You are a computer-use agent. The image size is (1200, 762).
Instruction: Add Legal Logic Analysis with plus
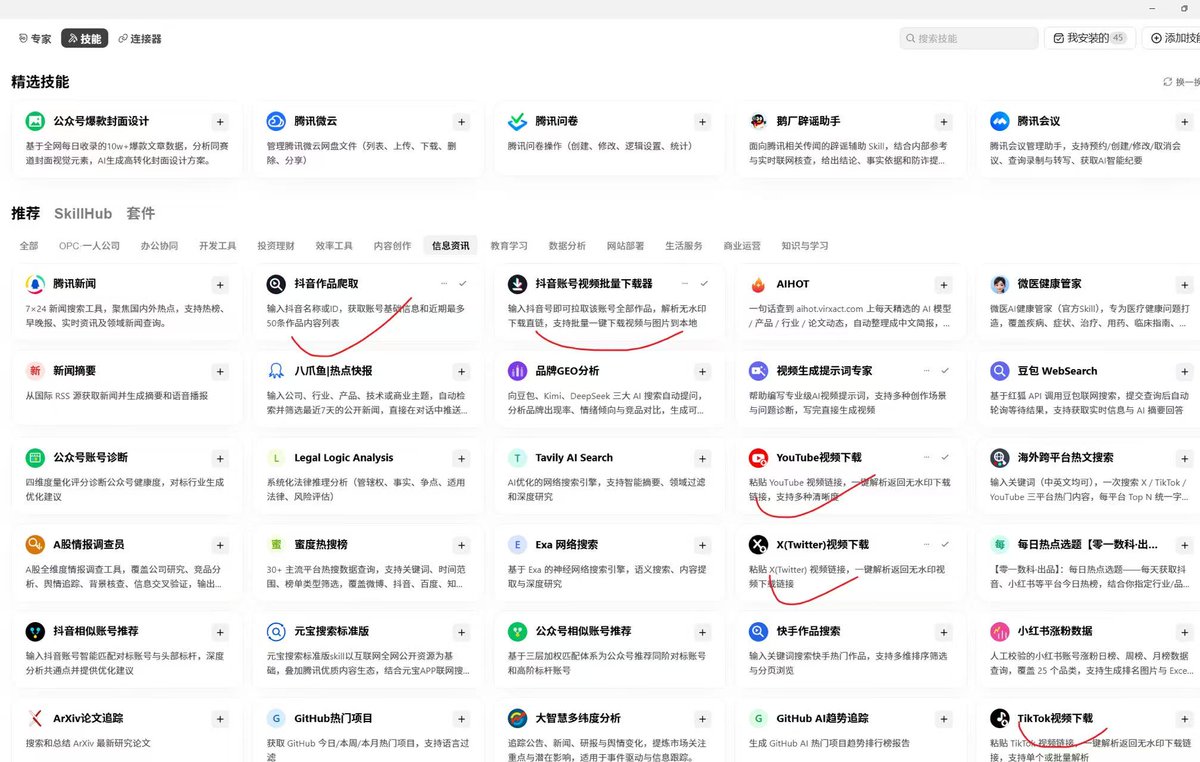[461, 458]
